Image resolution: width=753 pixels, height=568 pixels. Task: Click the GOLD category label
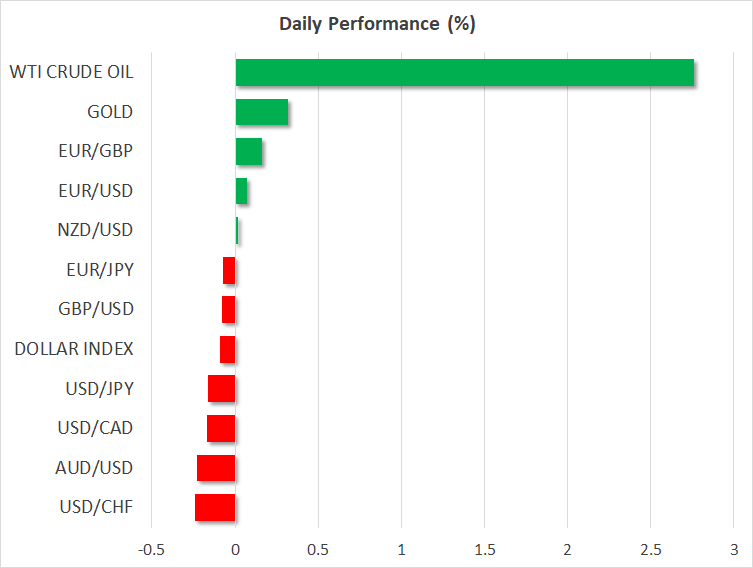(x=110, y=112)
